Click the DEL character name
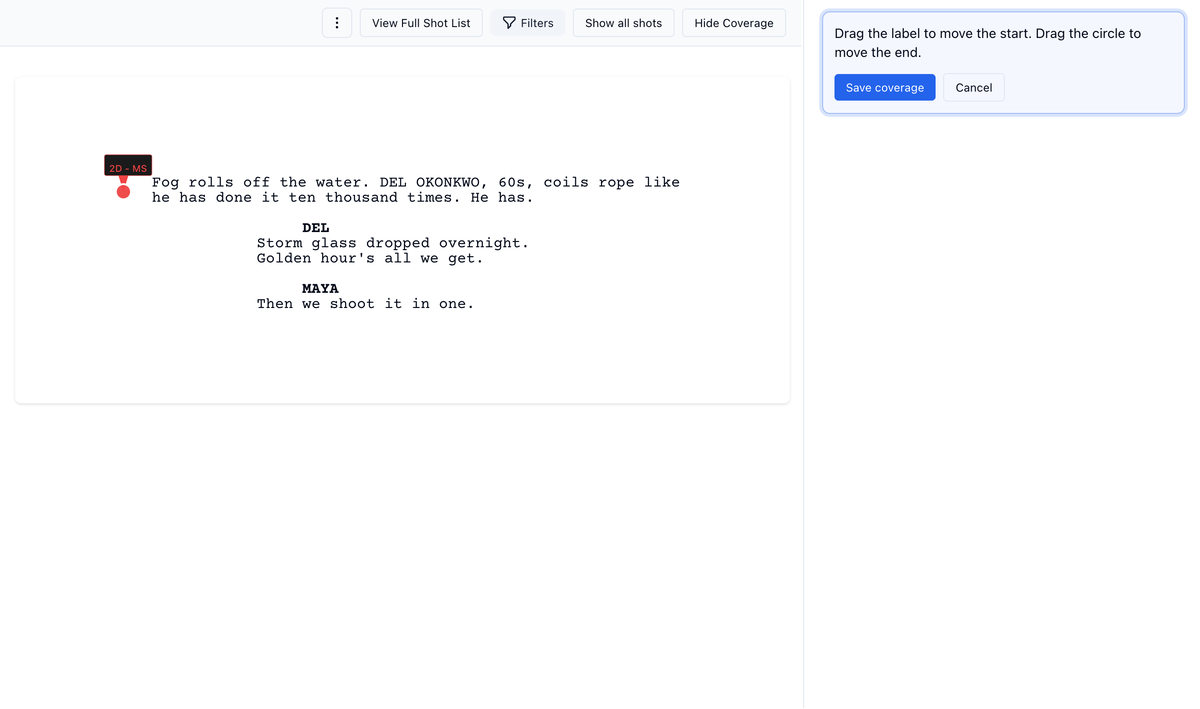 pos(316,228)
